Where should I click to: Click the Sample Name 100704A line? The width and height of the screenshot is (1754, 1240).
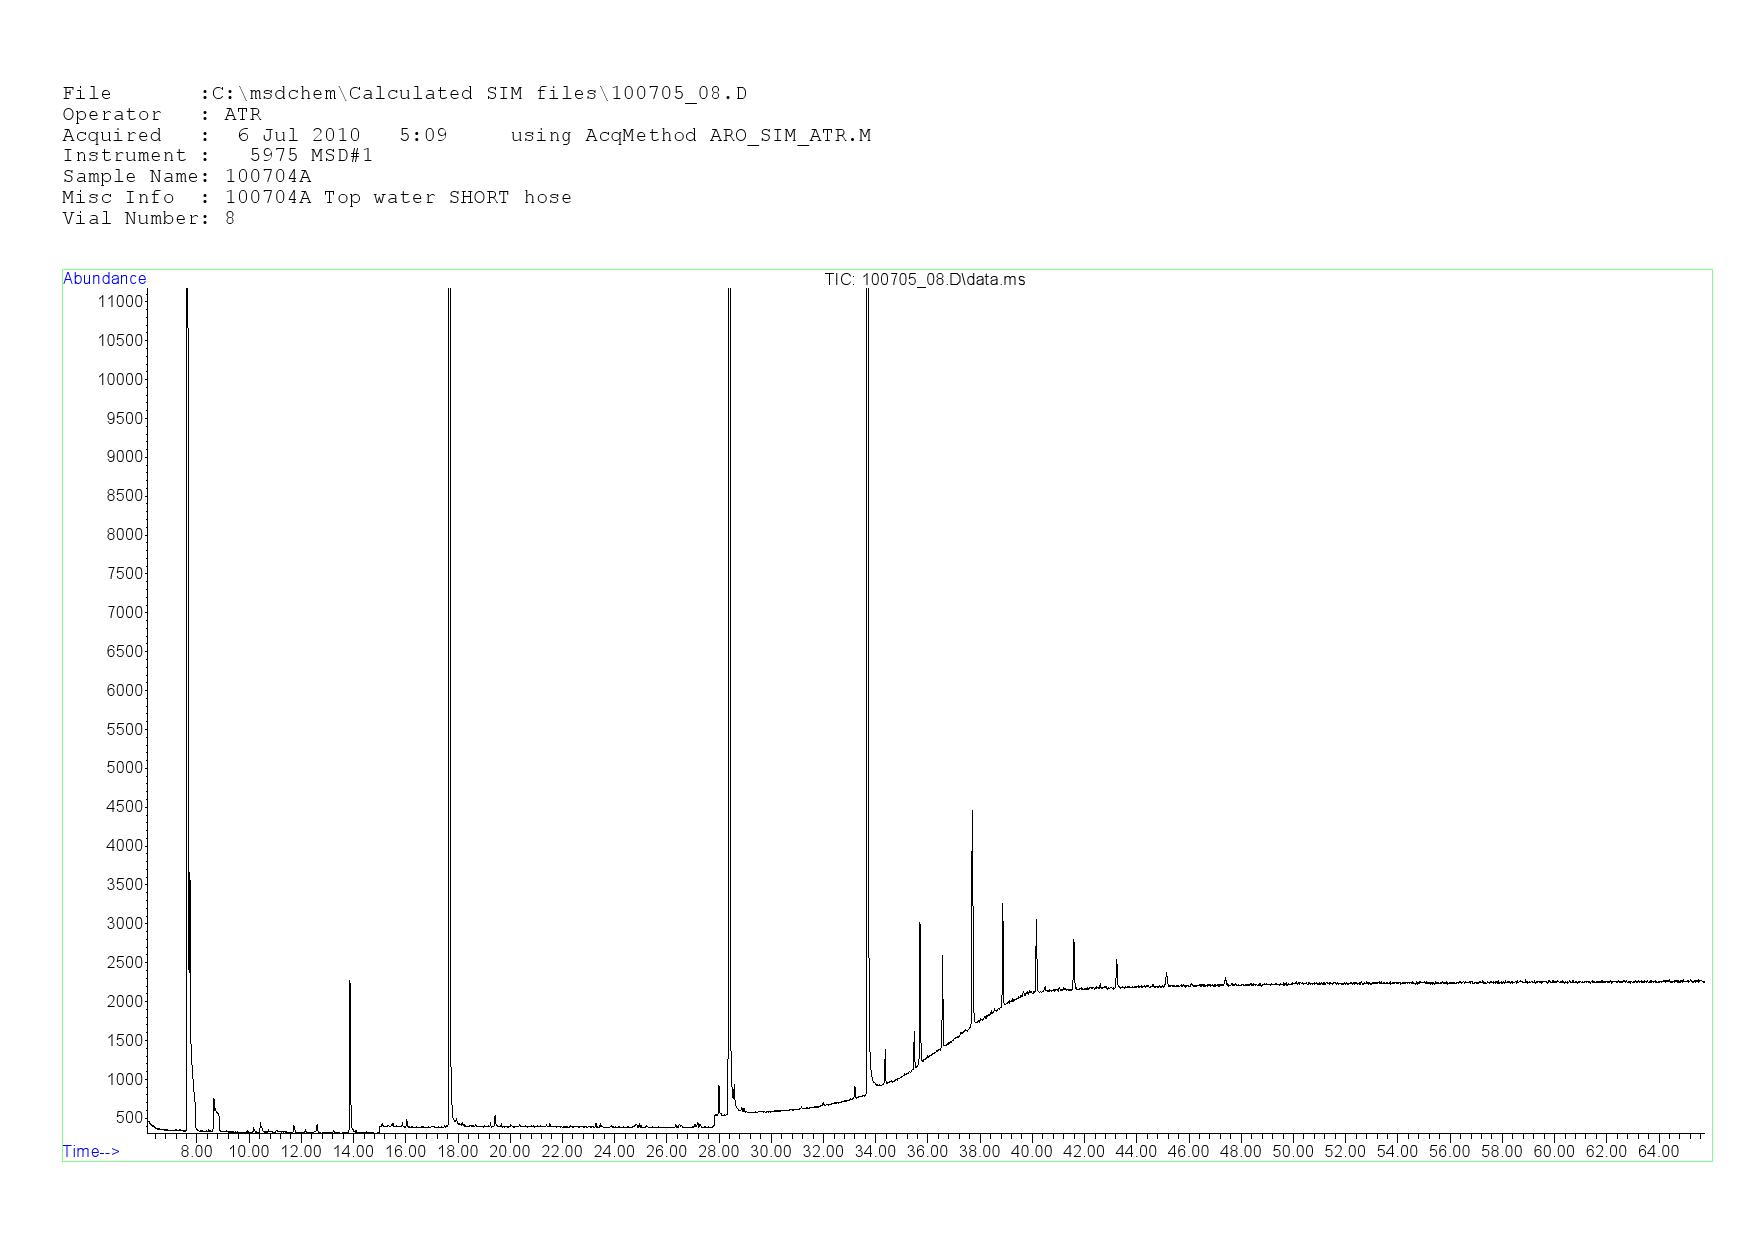point(187,177)
